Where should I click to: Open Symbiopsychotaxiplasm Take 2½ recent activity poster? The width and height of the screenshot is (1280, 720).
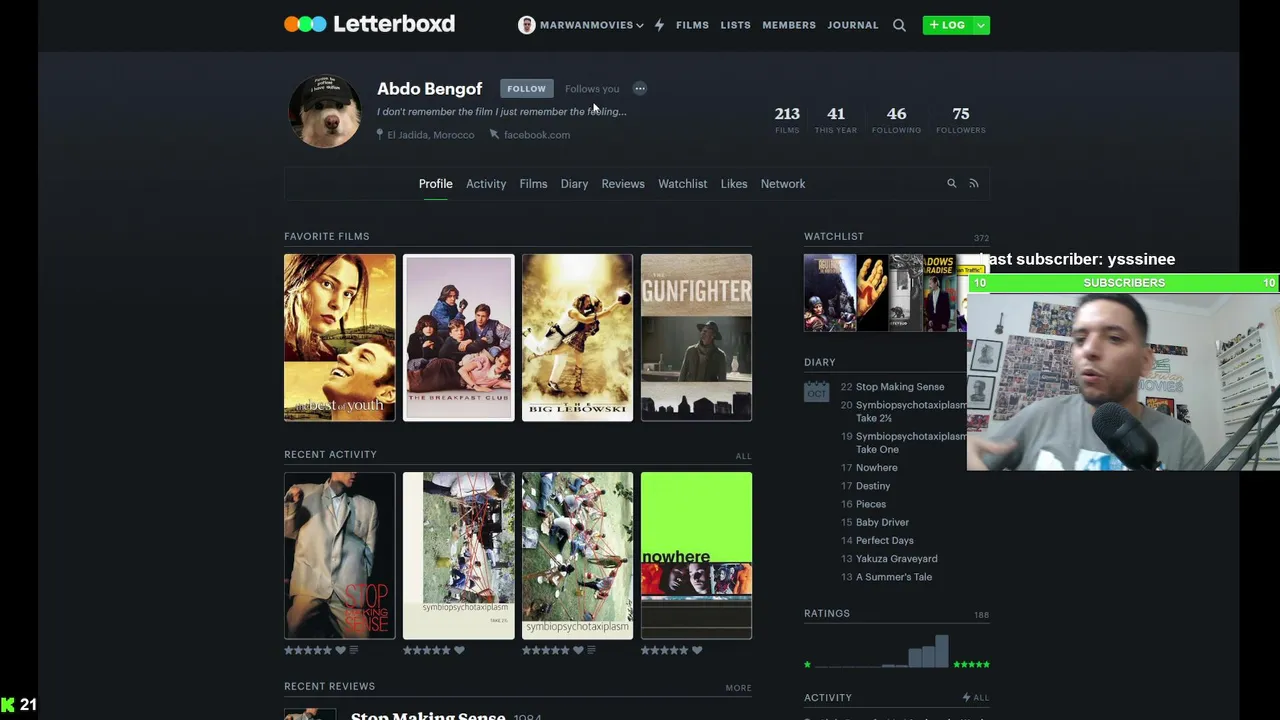point(459,556)
